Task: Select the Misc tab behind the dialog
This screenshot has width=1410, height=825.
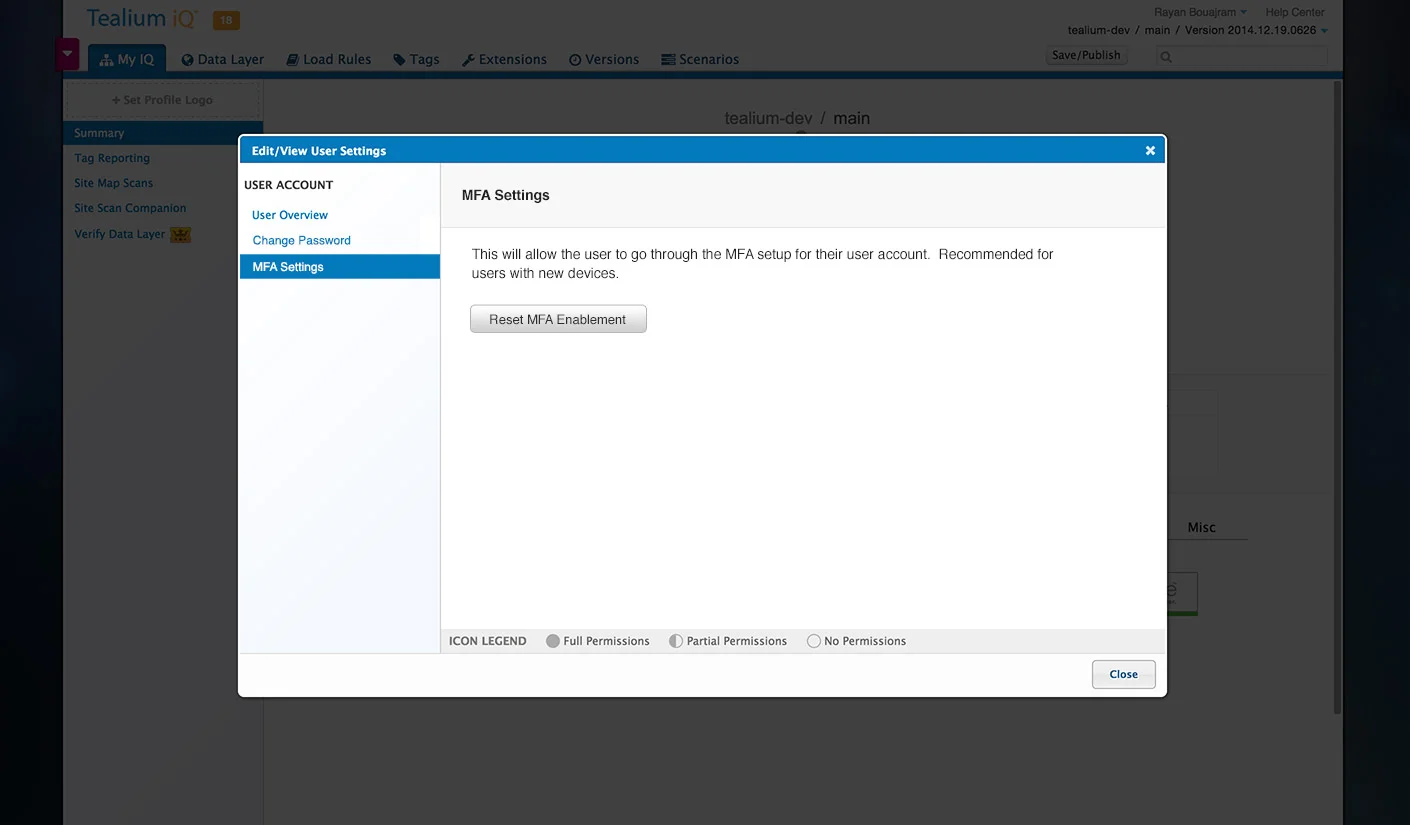Action: coord(1201,527)
